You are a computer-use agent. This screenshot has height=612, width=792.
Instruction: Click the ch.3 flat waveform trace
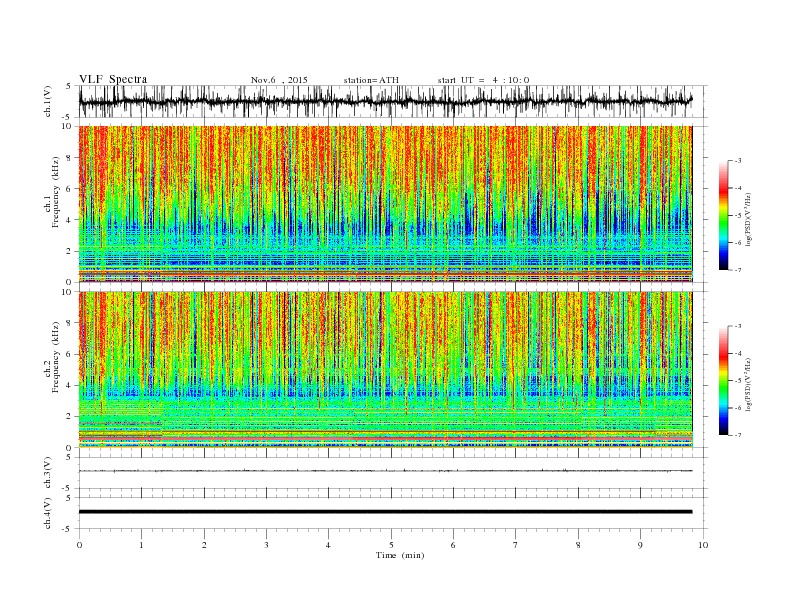tap(385, 471)
